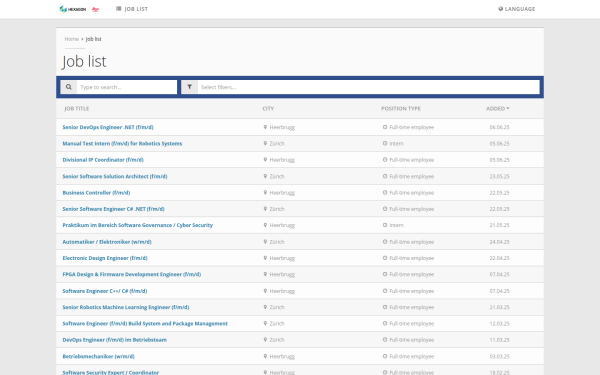Click date 24.04.25
The width and height of the screenshot is (600, 375).
499,242
